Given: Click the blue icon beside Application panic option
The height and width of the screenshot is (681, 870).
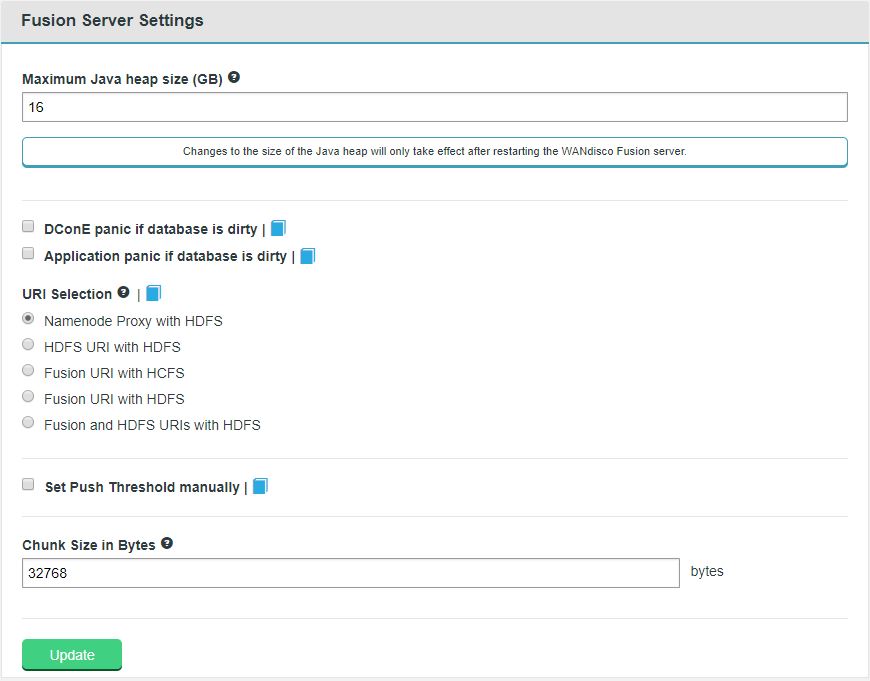Looking at the screenshot, I should [307, 255].
